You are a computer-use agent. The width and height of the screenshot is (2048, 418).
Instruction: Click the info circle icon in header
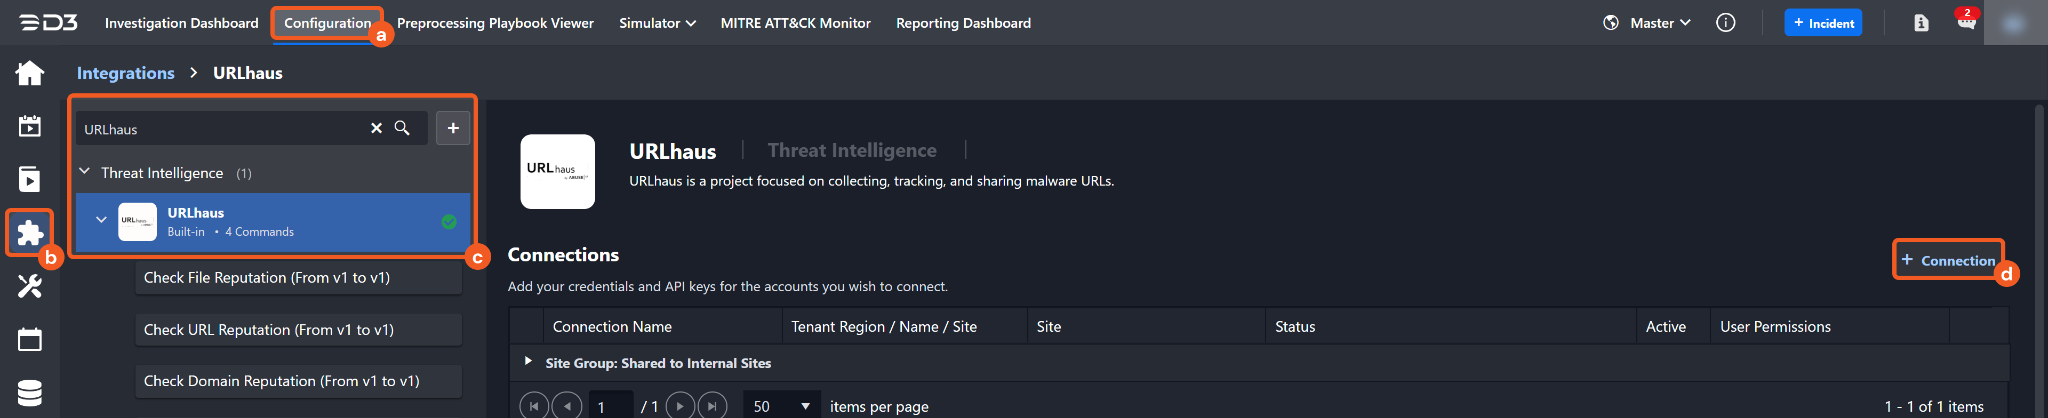1726,23
